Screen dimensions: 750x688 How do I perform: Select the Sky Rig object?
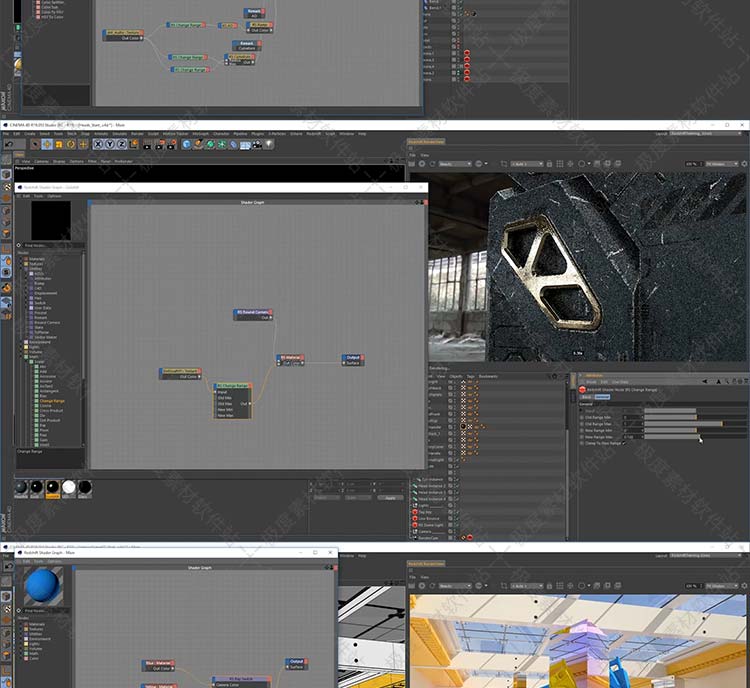(x=425, y=512)
